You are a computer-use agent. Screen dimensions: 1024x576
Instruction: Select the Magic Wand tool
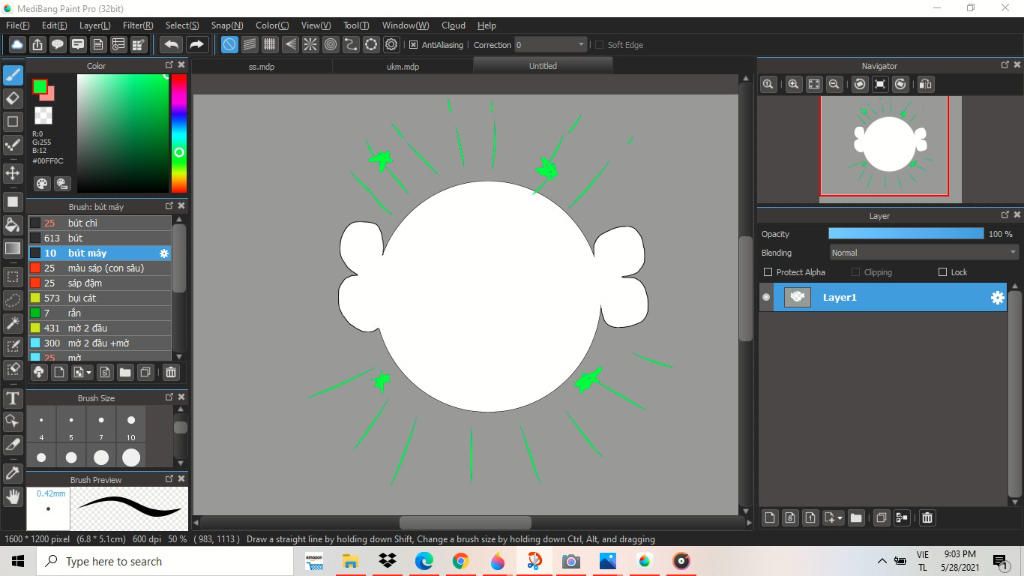(x=12, y=323)
